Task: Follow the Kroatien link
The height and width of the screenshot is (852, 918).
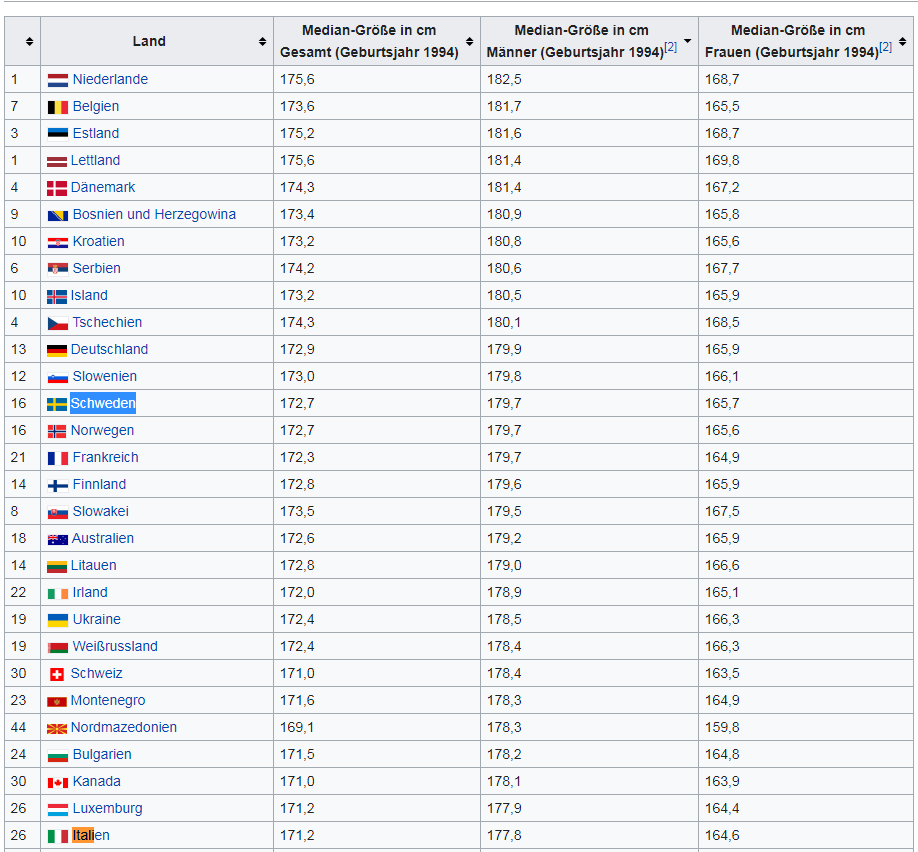Action: 98,241
